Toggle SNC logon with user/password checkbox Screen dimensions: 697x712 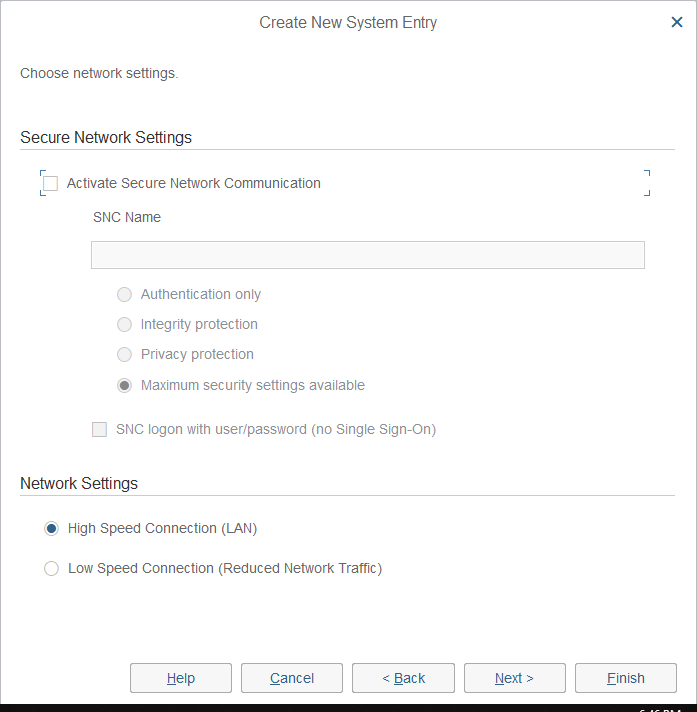point(100,430)
